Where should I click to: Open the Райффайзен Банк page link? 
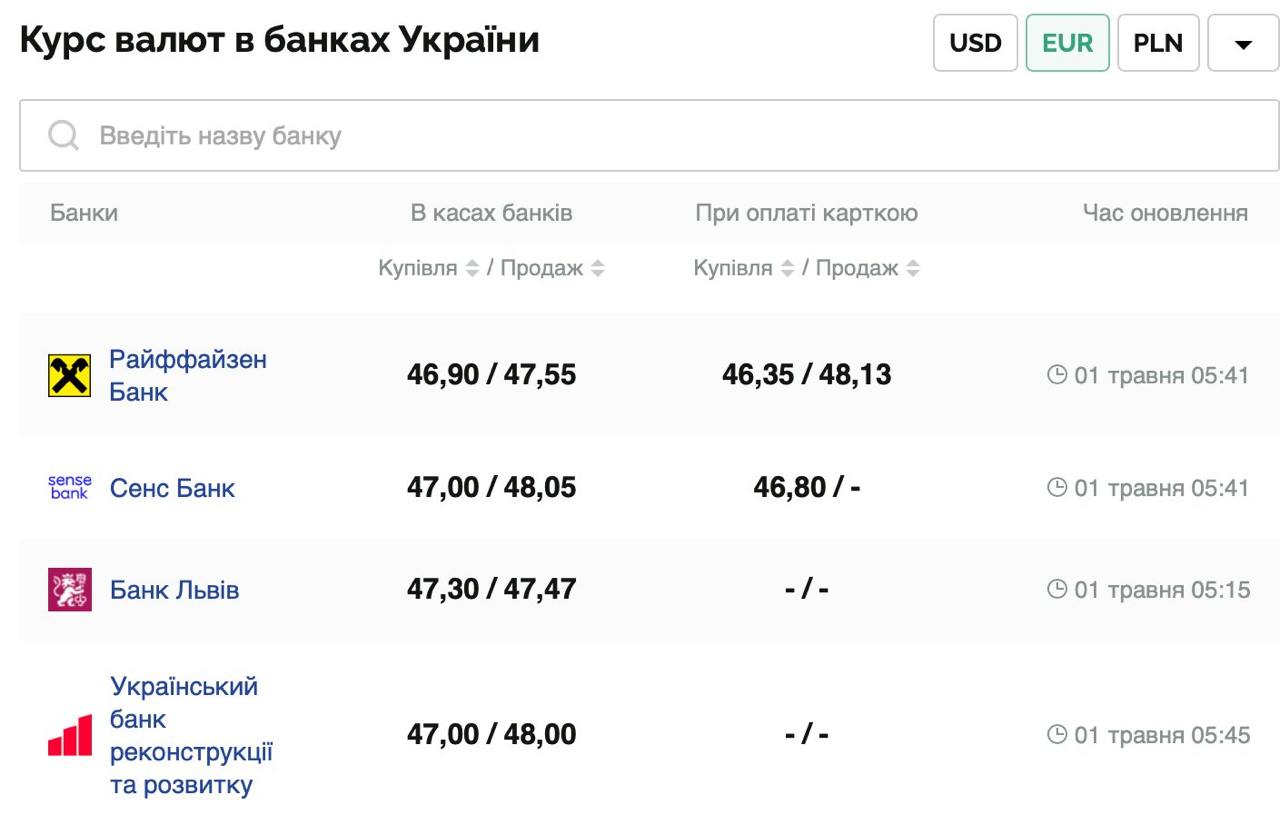tap(186, 375)
